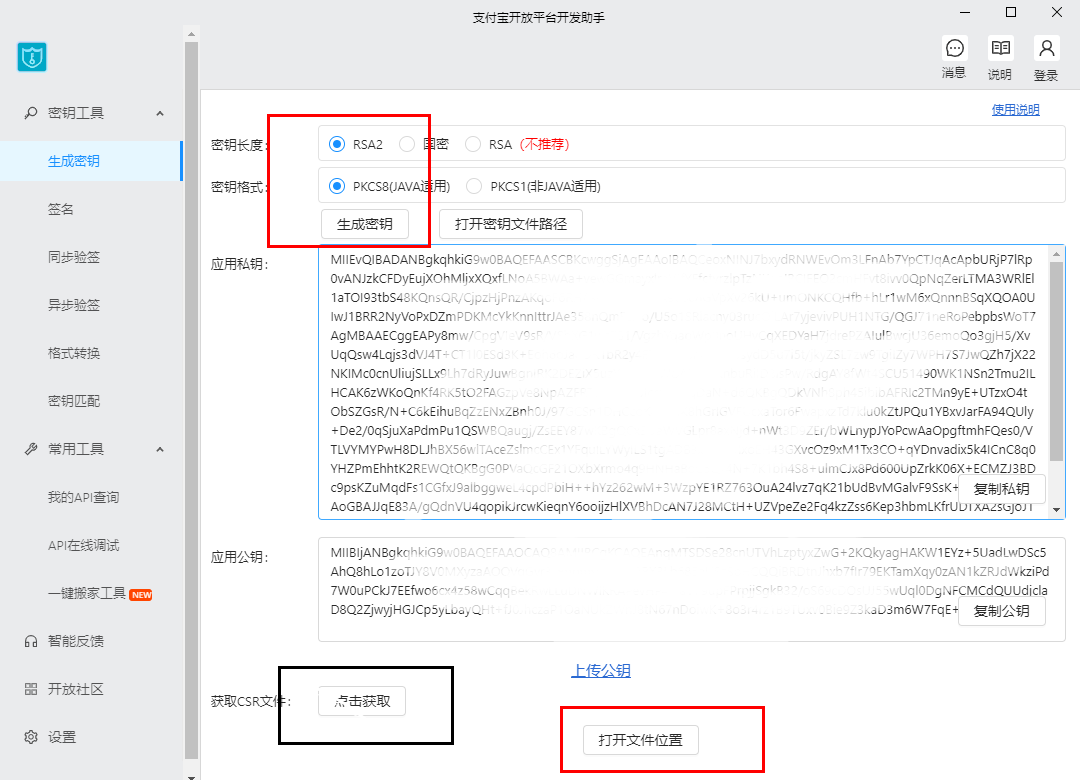Image resolution: width=1080 pixels, height=780 pixels.
Task: Click the 生成密钥 generate button
Action: click(x=365, y=224)
